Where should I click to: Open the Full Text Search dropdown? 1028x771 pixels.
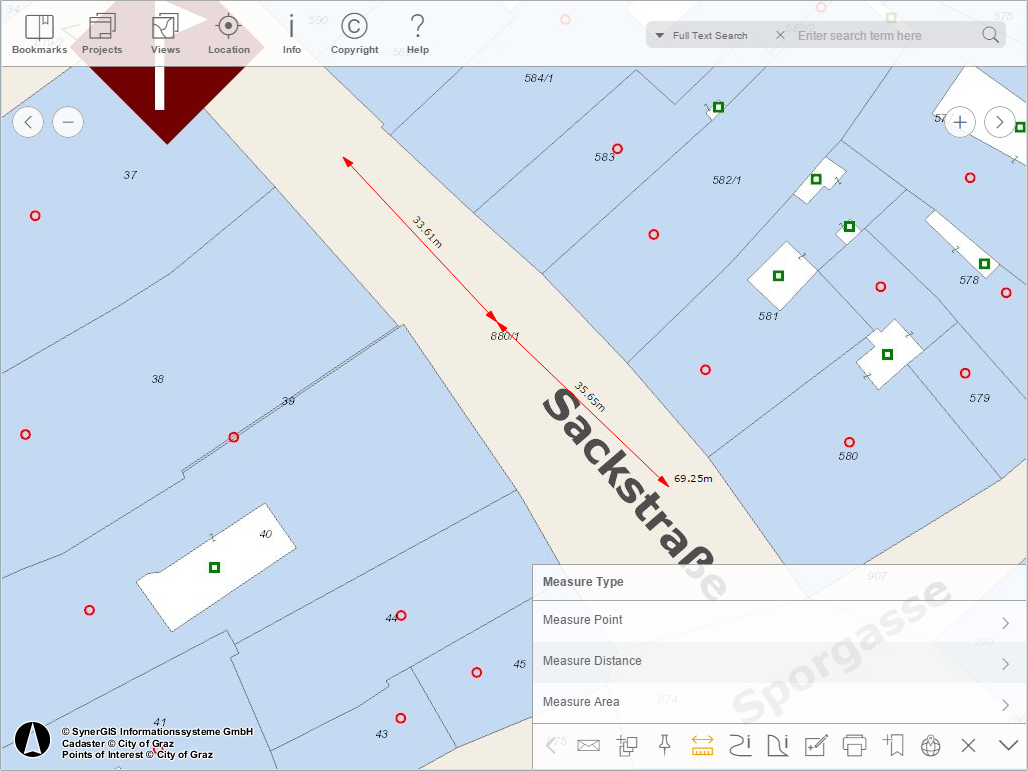click(x=701, y=35)
